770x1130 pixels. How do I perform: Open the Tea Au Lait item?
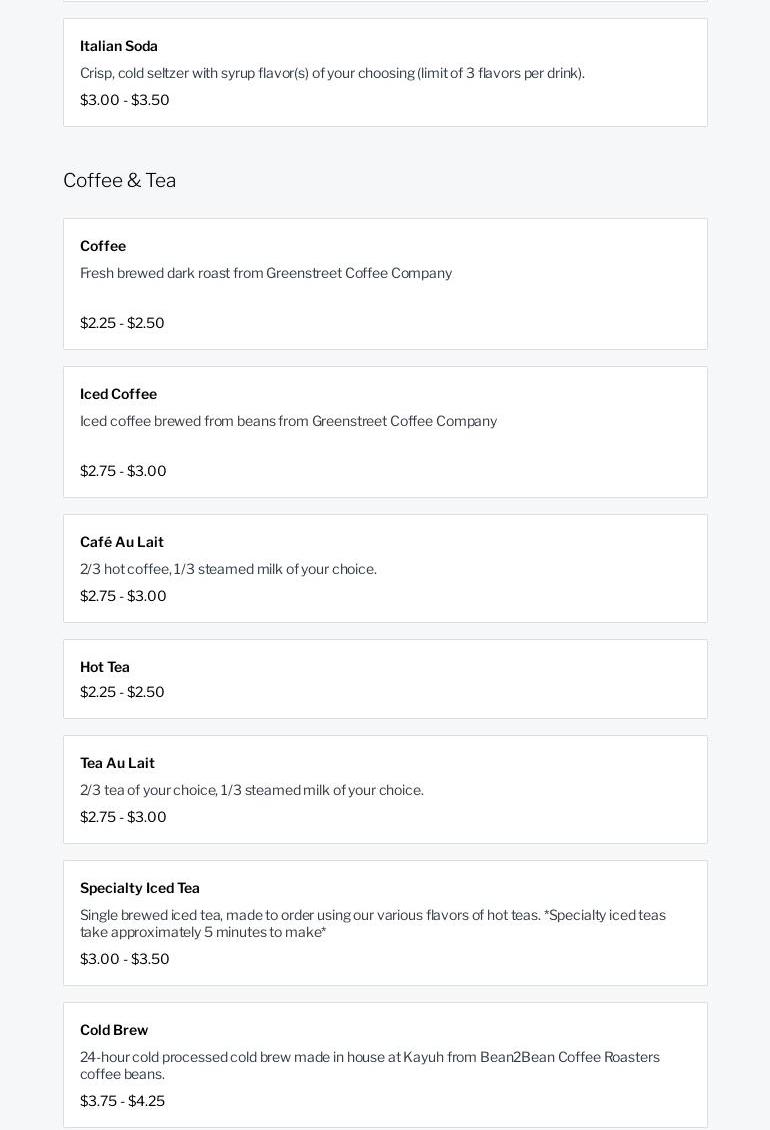point(117,763)
